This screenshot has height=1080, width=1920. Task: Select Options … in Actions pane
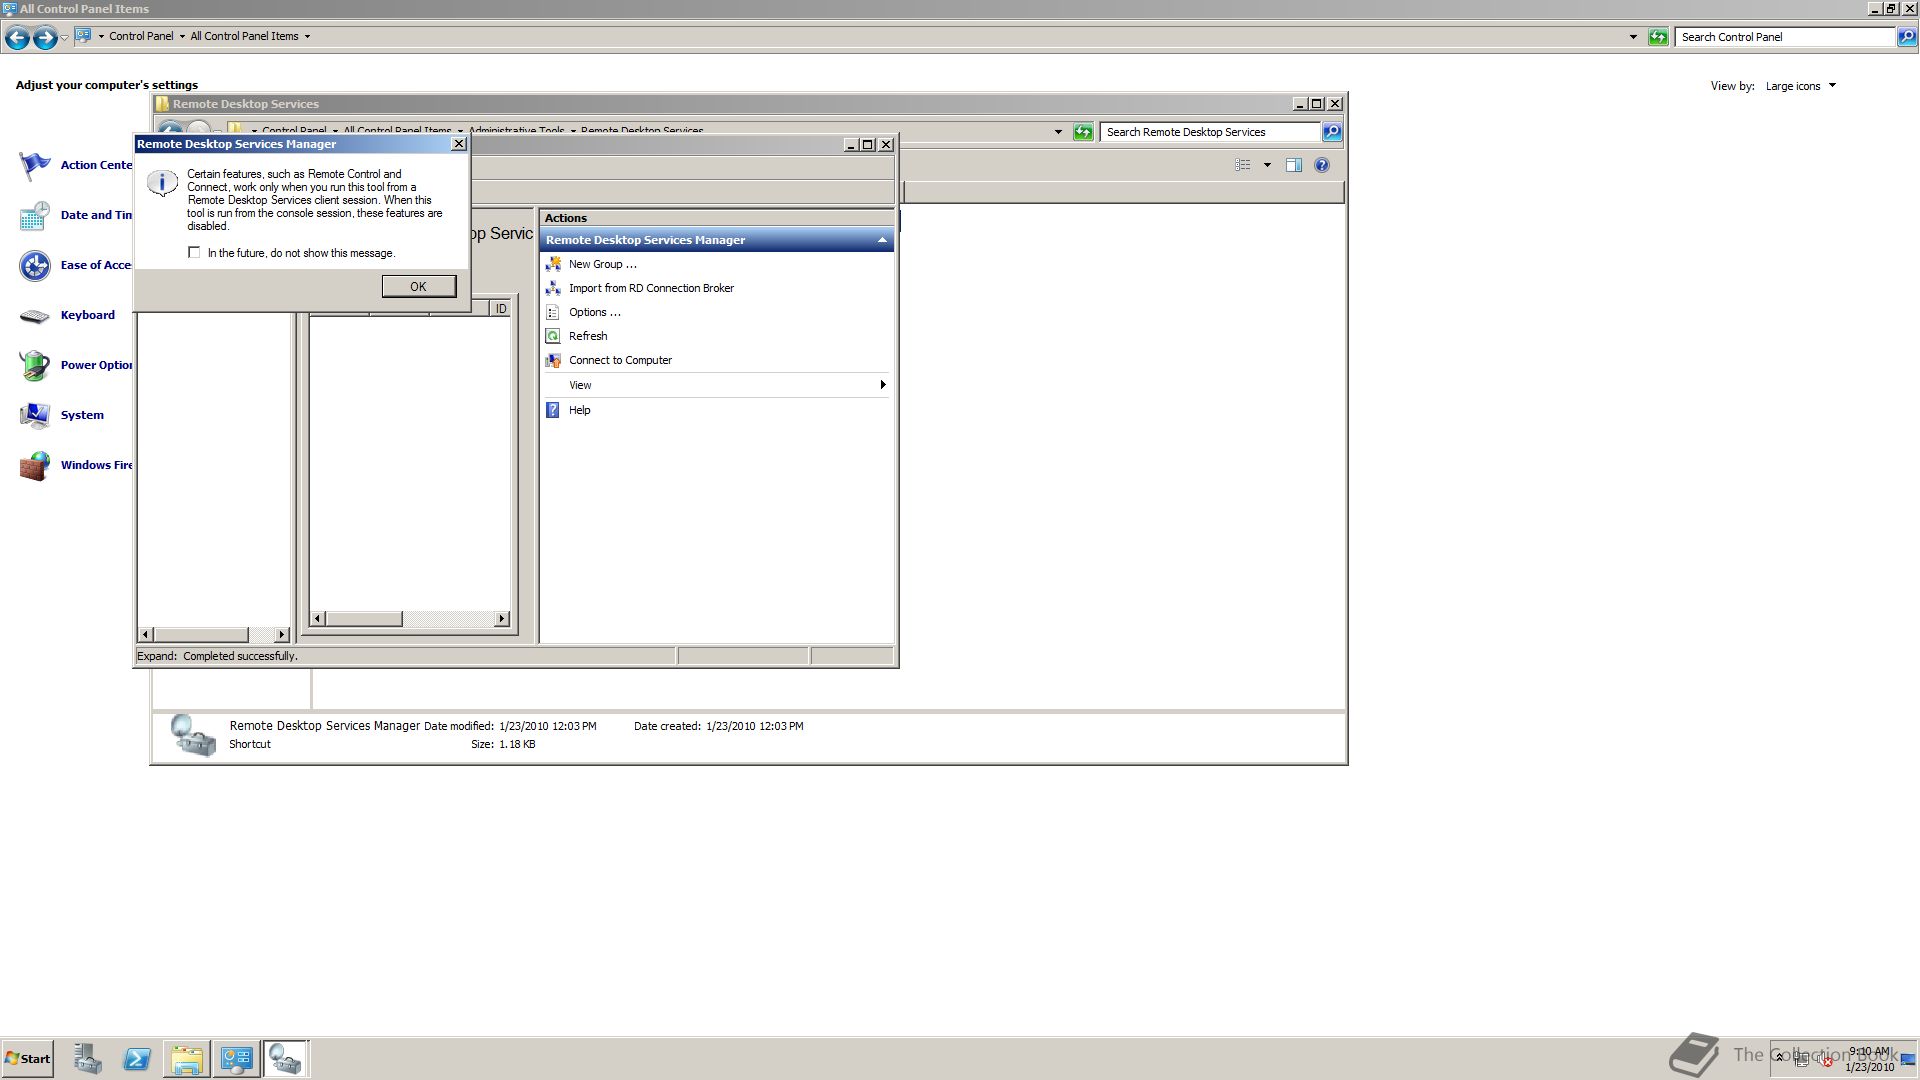(x=595, y=312)
